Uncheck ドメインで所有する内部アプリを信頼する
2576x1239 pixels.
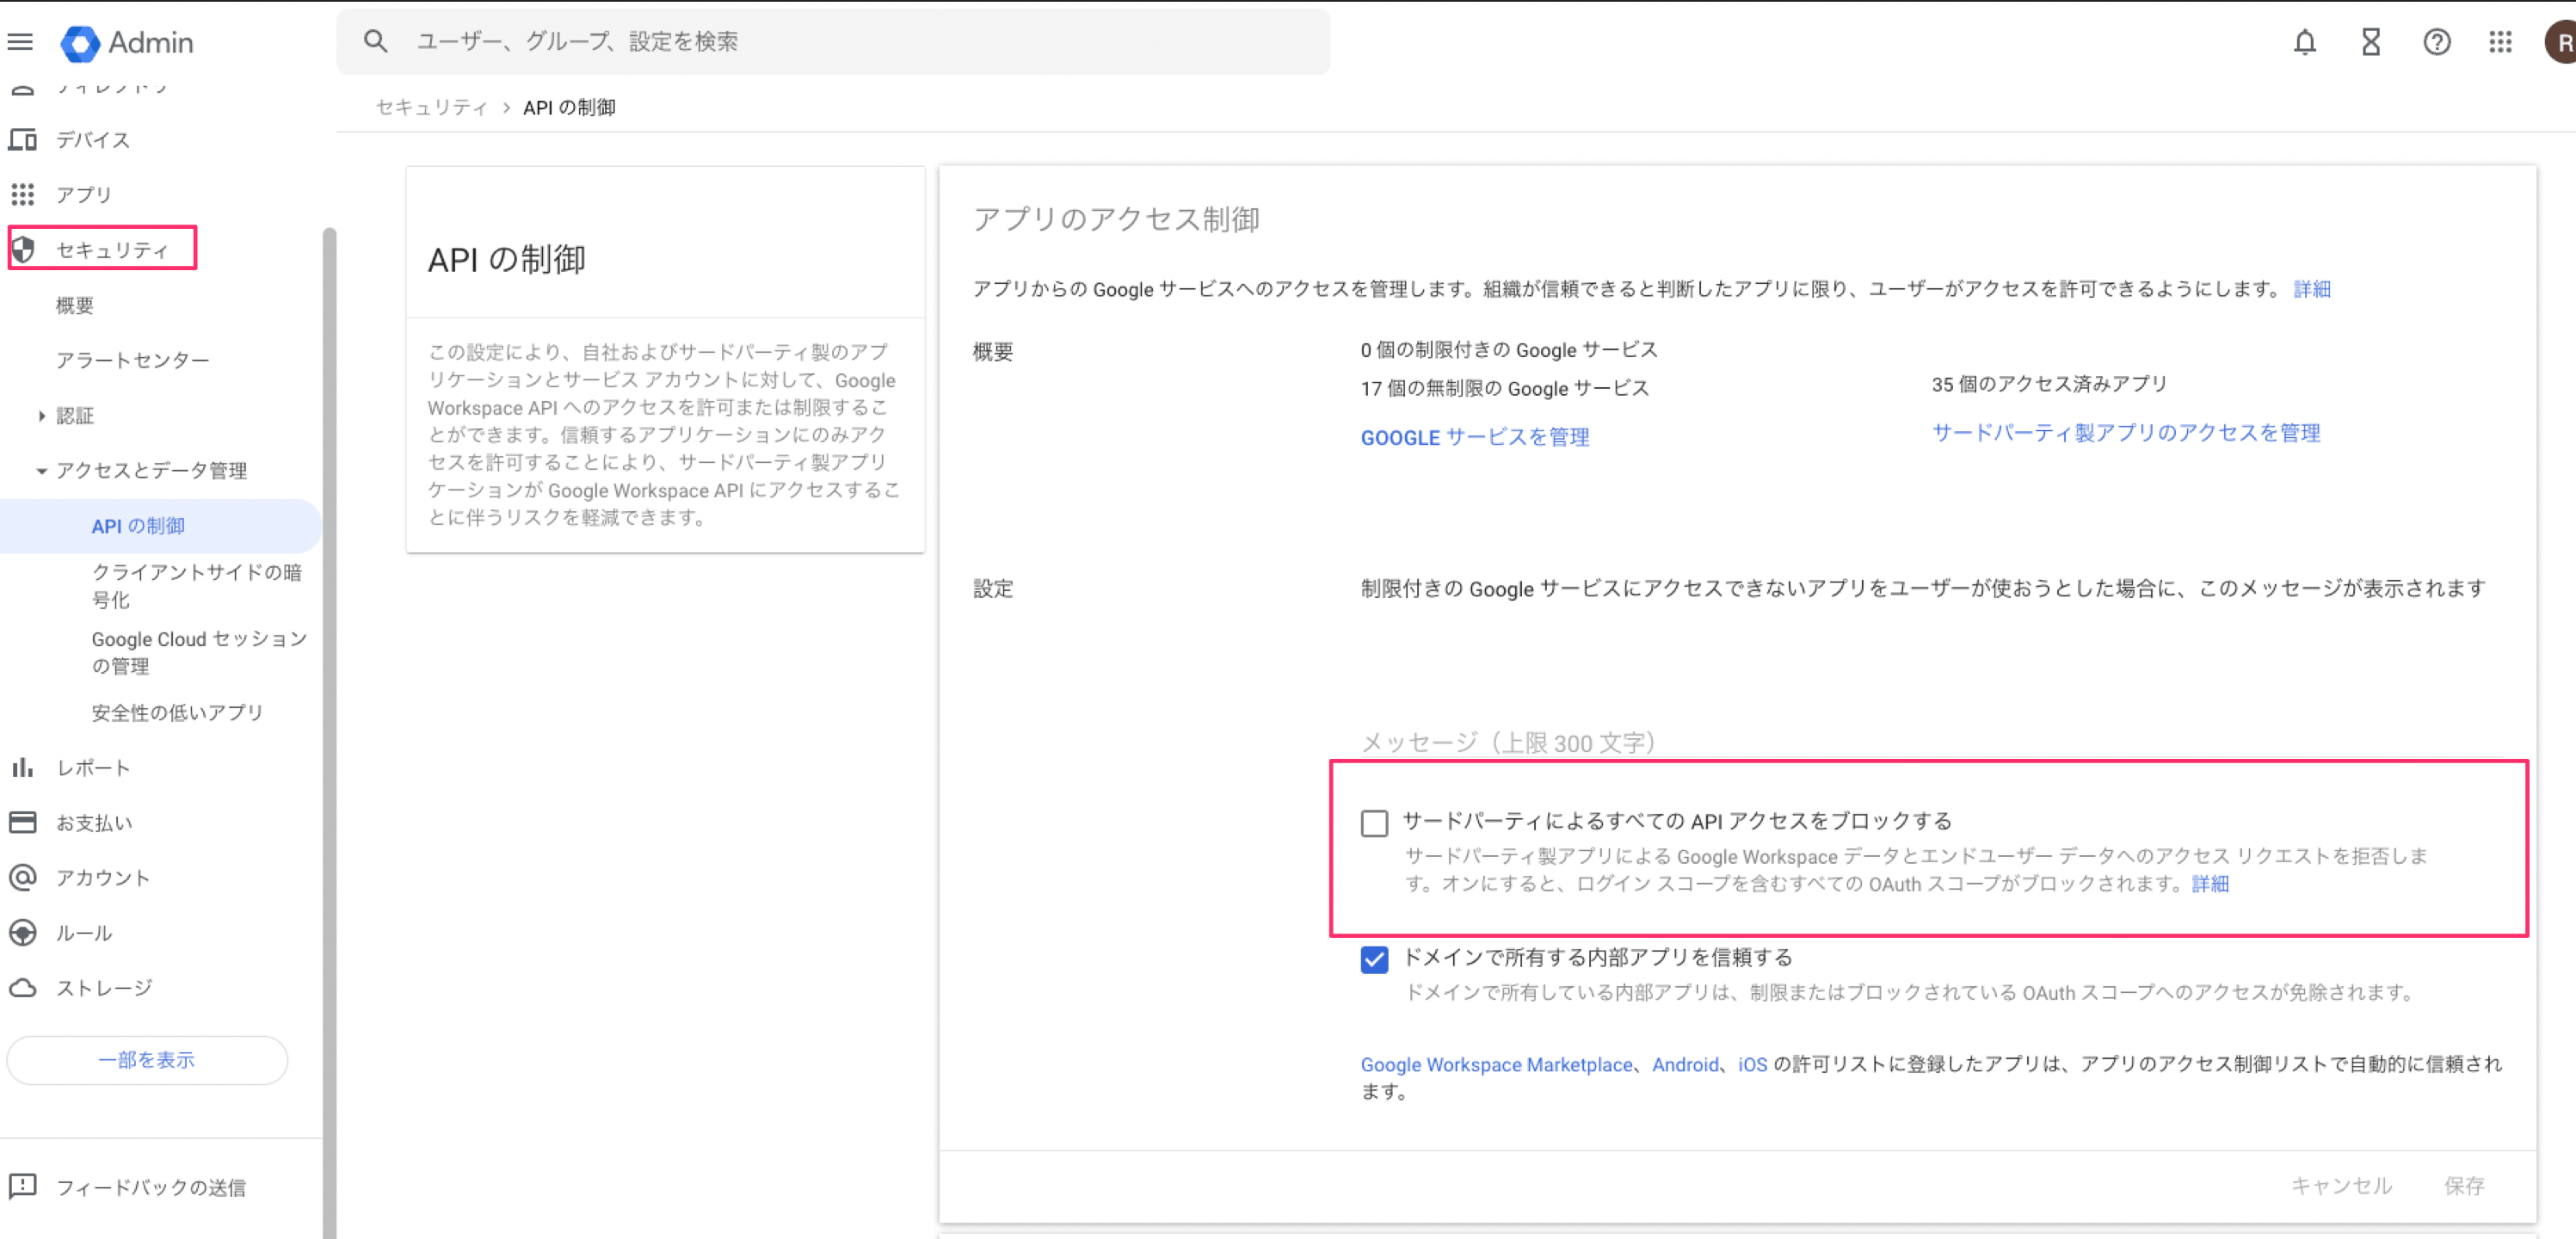[x=1374, y=959]
